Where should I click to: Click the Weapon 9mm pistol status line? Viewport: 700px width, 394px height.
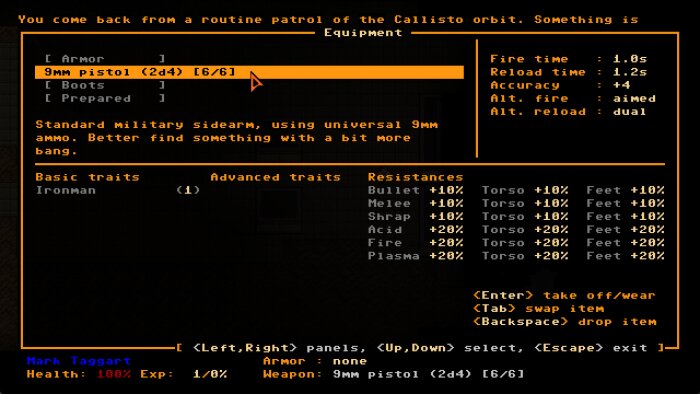pyautogui.click(x=393, y=374)
